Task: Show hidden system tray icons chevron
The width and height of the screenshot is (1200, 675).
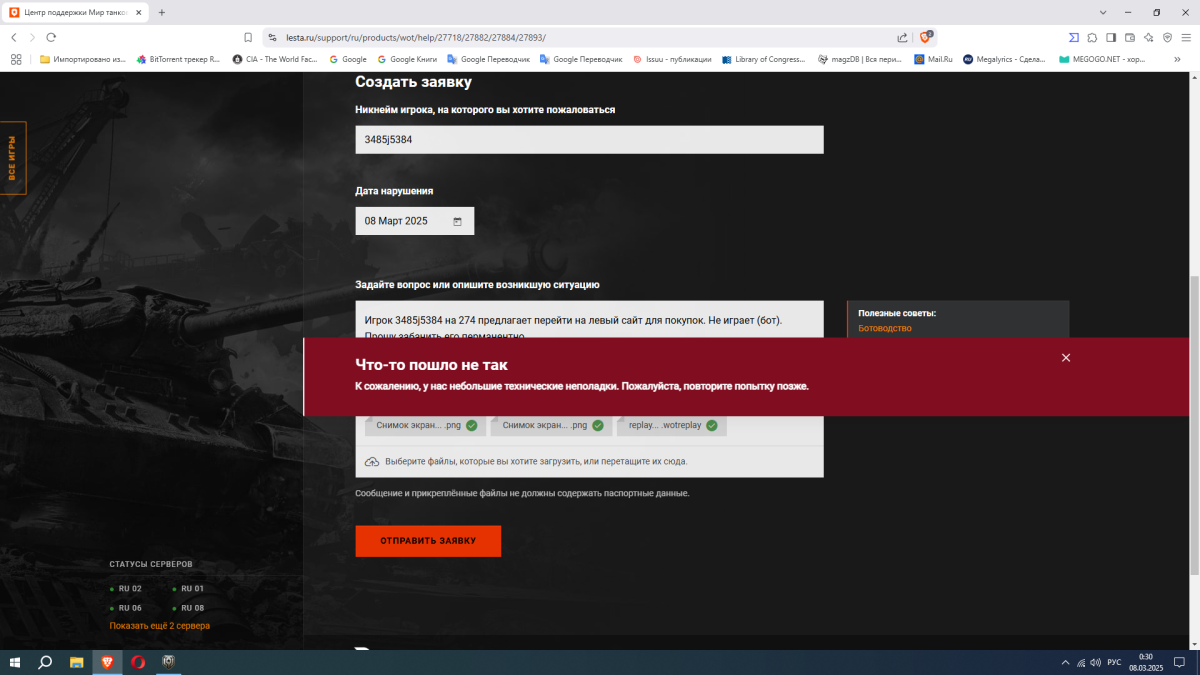Action: tap(1066, 662)
